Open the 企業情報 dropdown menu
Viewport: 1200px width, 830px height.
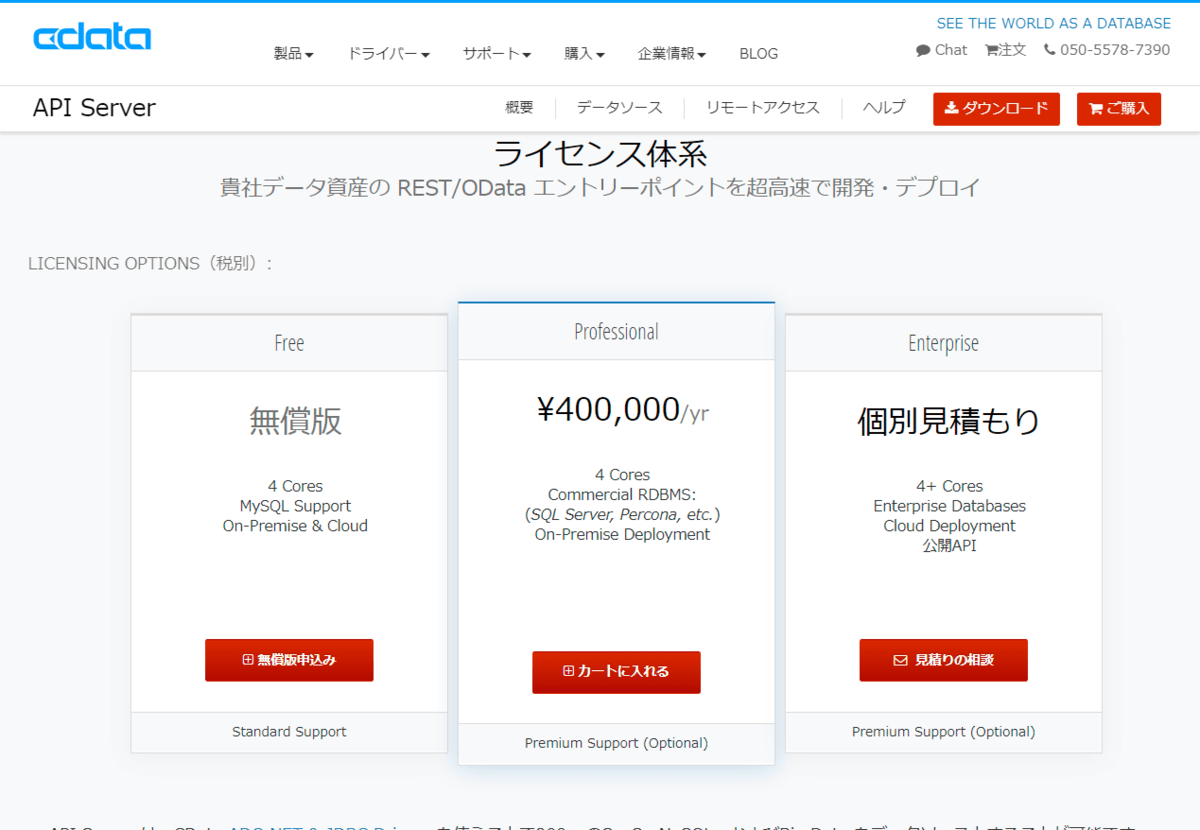point(672,54)
